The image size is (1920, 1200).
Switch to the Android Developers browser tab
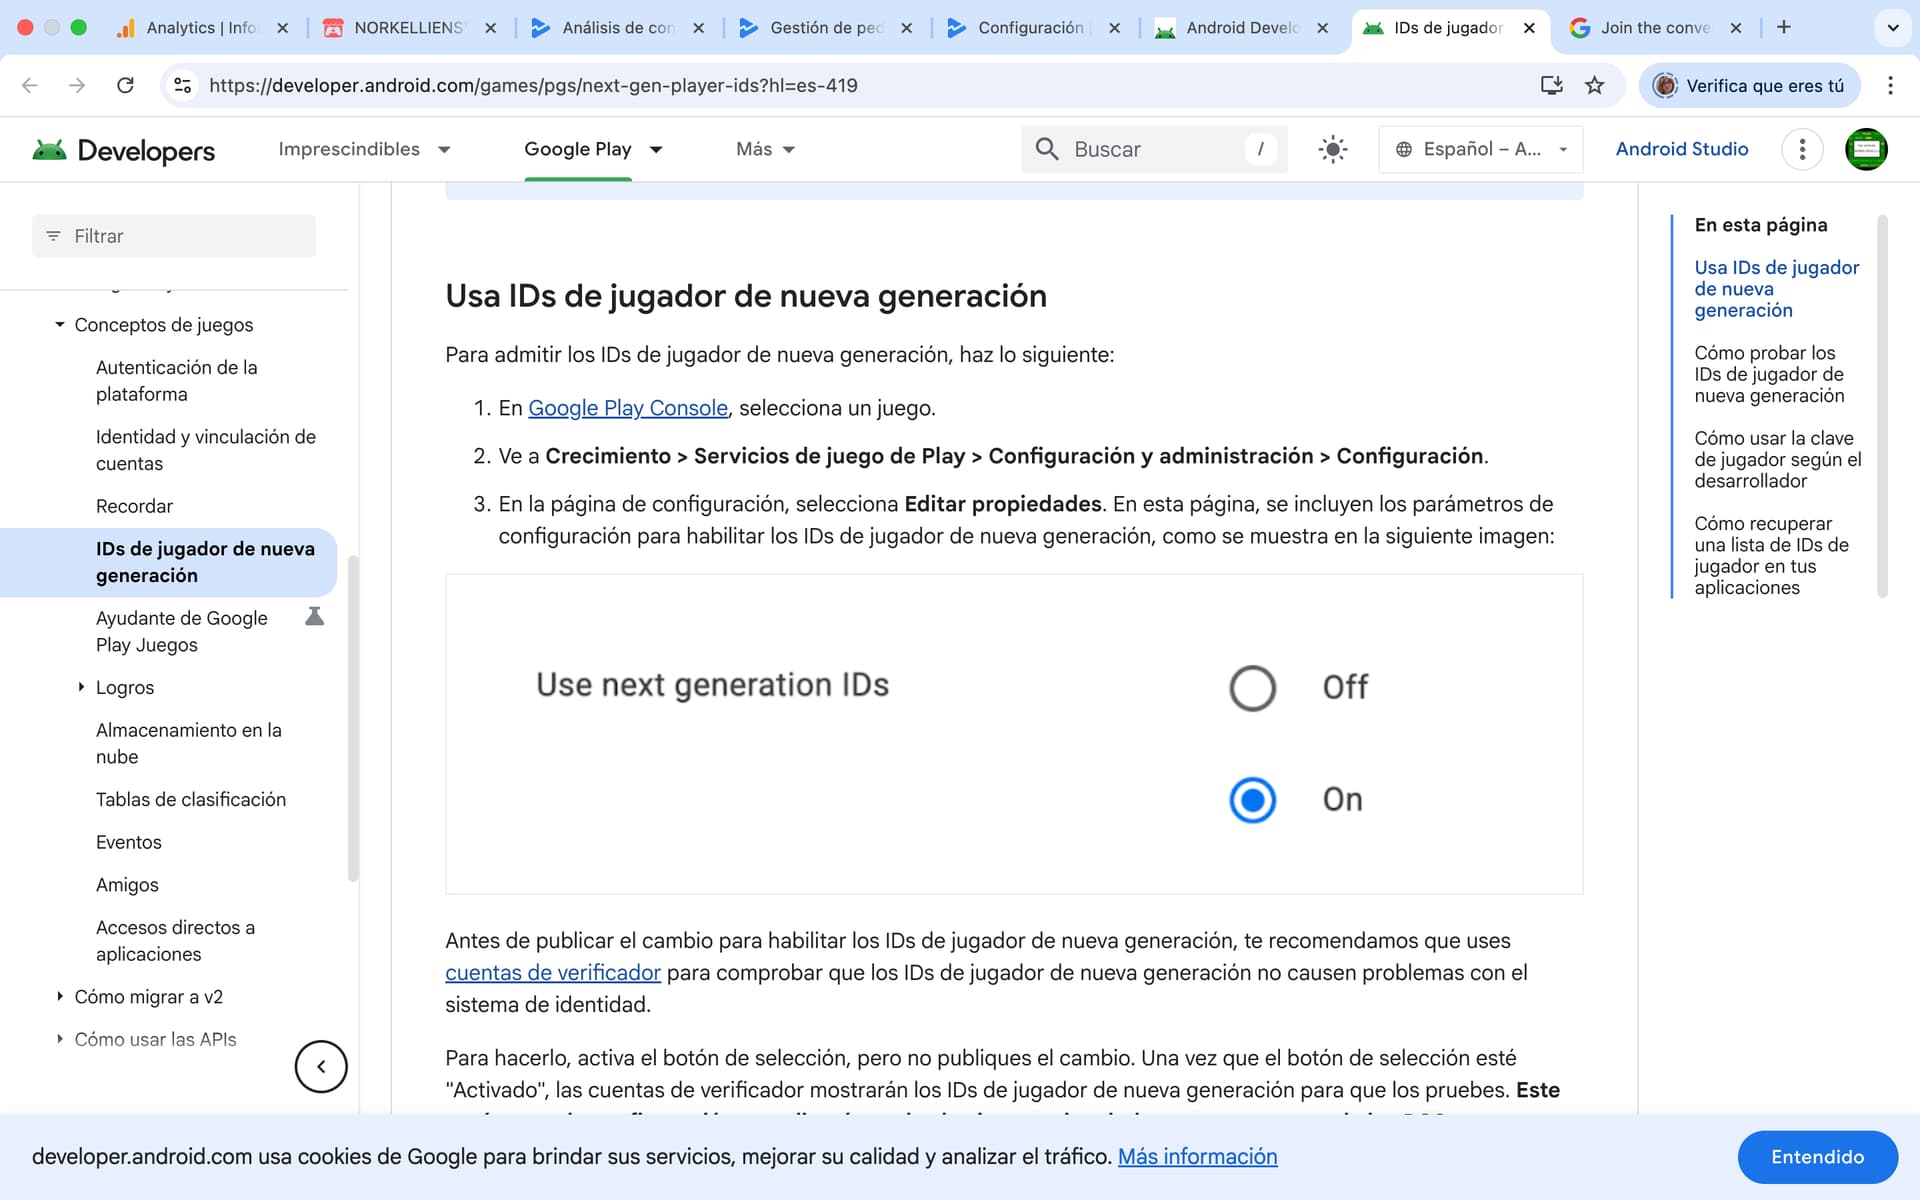tap(1242, 28)
